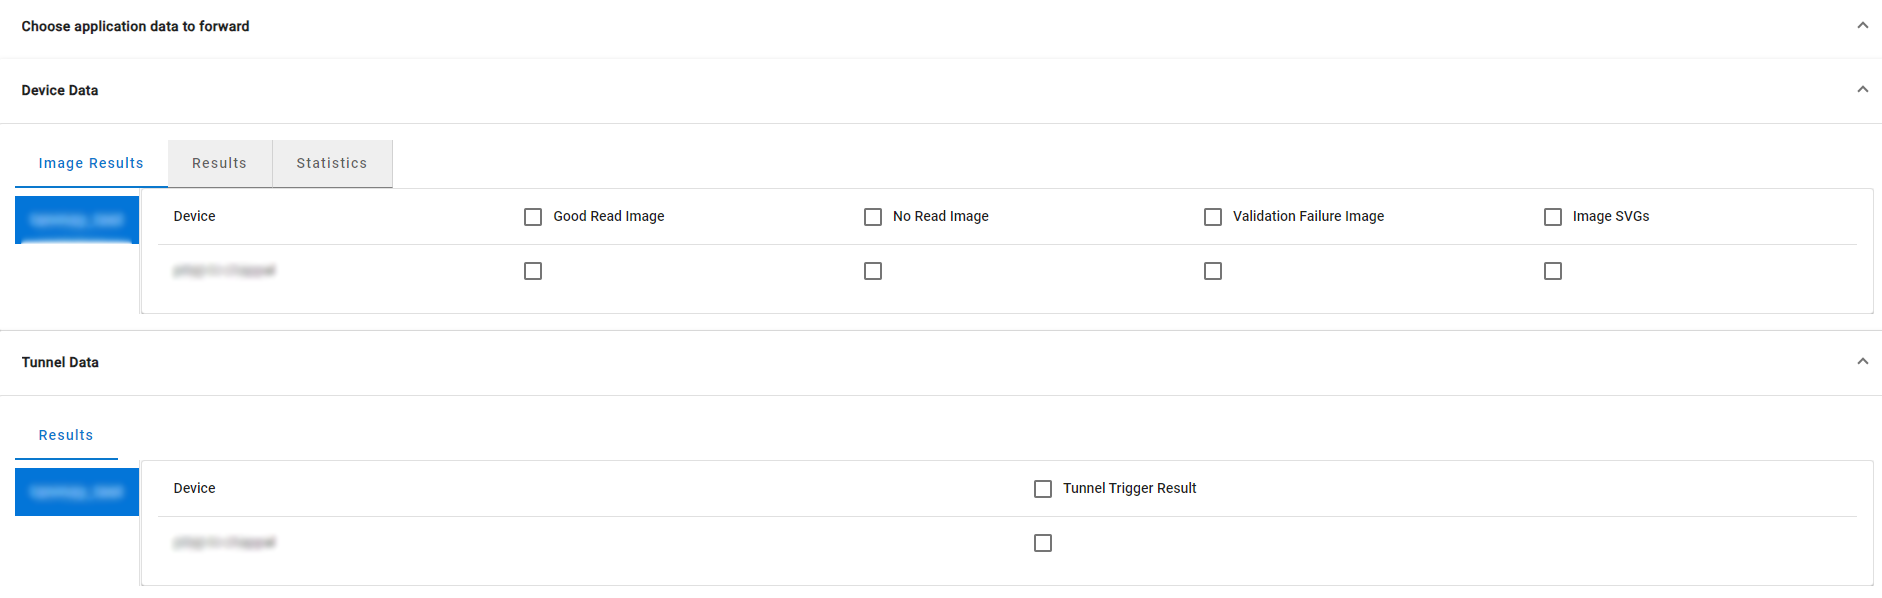Enable the Validation Failure Image header checkbox
Viewport: 1882px width, 598px height.
(1213, 217)
